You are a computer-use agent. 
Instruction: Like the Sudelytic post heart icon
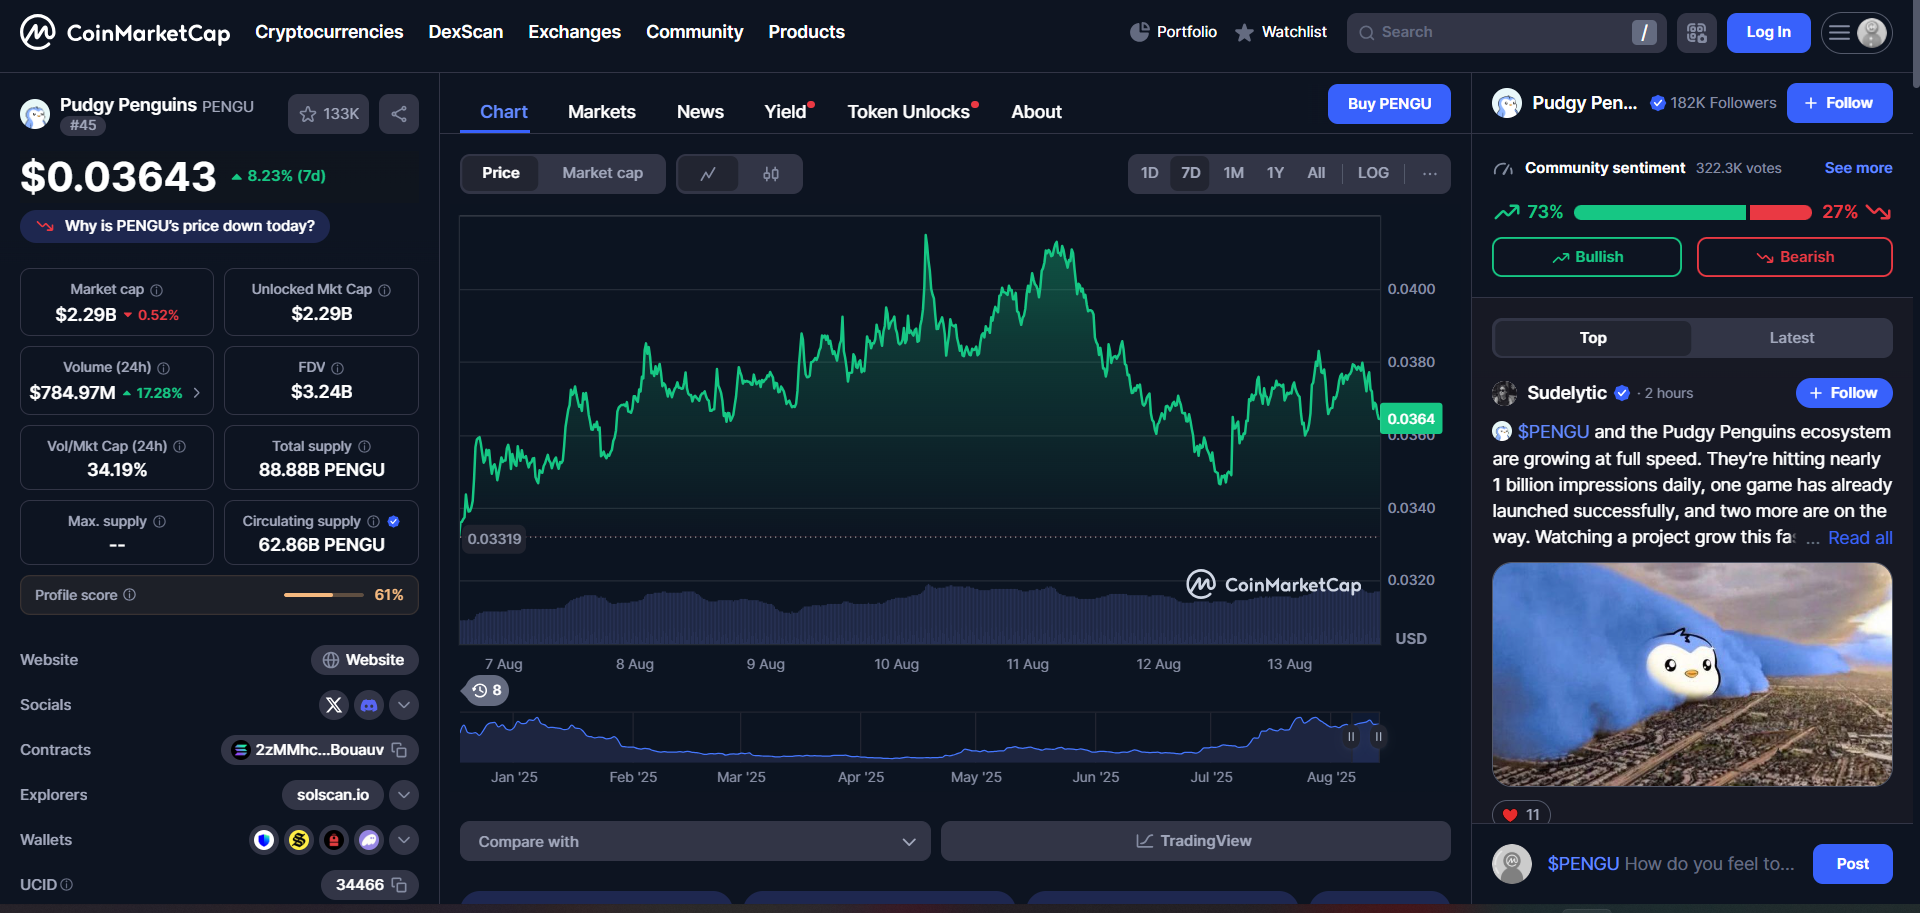(x=1510, y=815)
